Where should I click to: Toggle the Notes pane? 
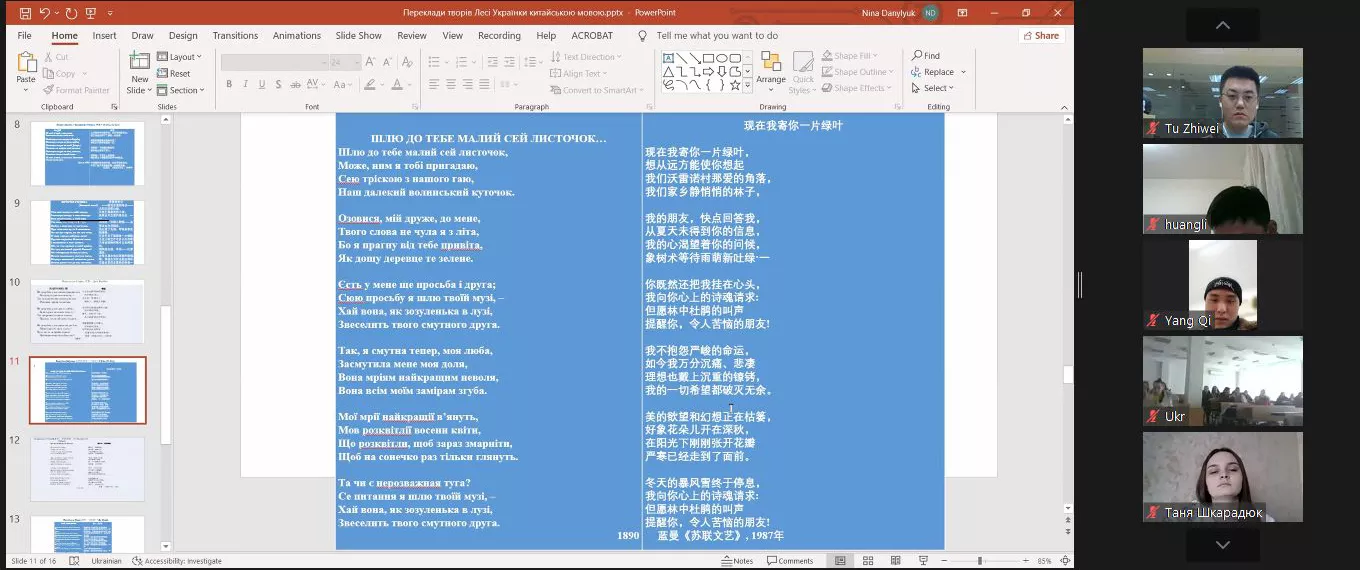coord(738,561)
